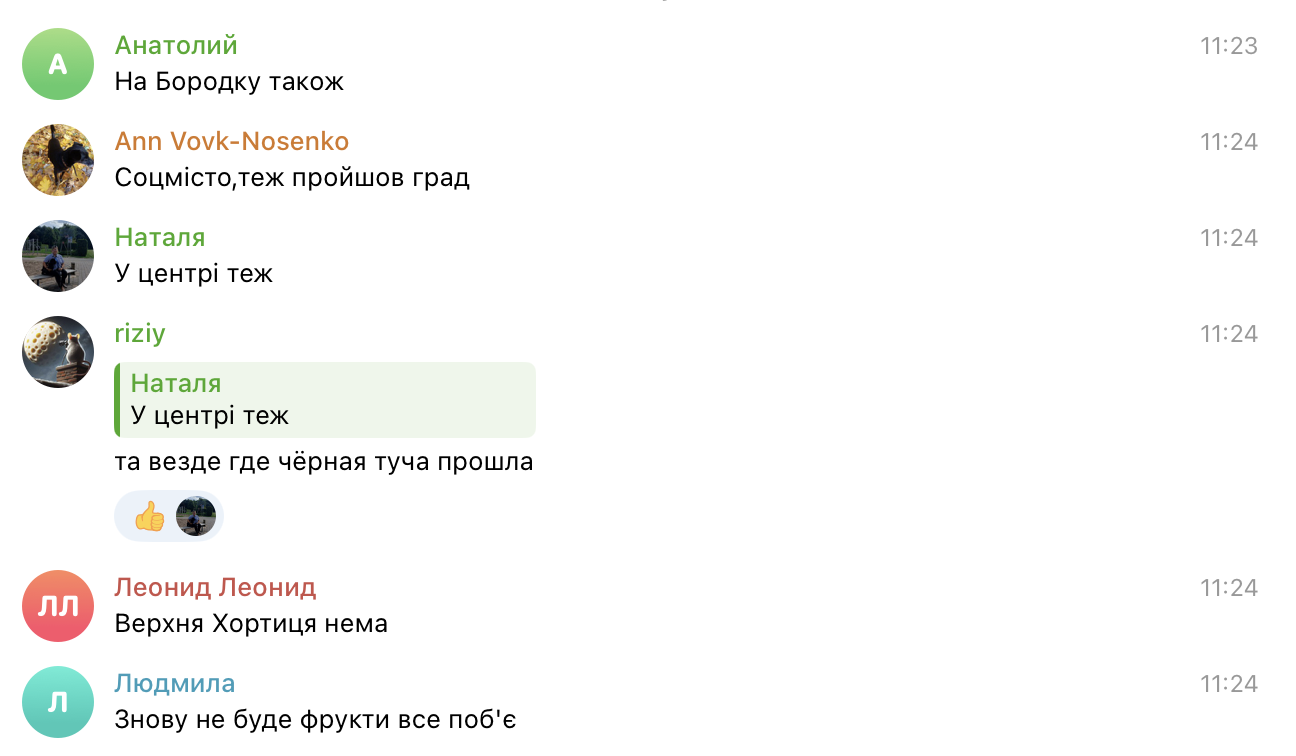Select message 'Верхня Хортиця нема'
This screenshot has height=756, width=1296.
pos(251,624)
